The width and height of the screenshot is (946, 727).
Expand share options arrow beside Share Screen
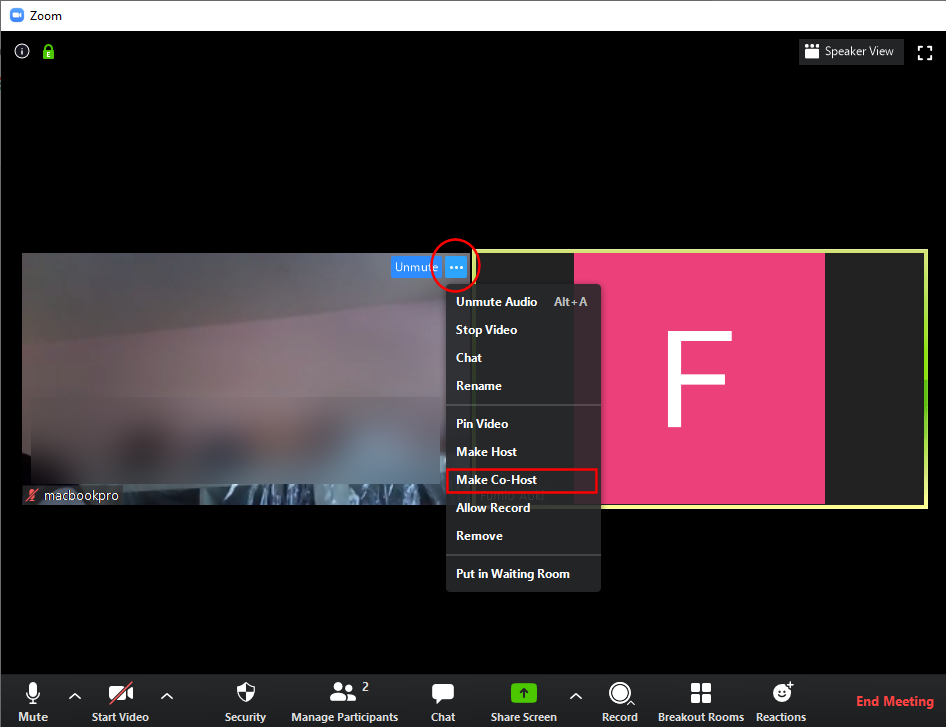pyautogui.click(x=575, y=696)
